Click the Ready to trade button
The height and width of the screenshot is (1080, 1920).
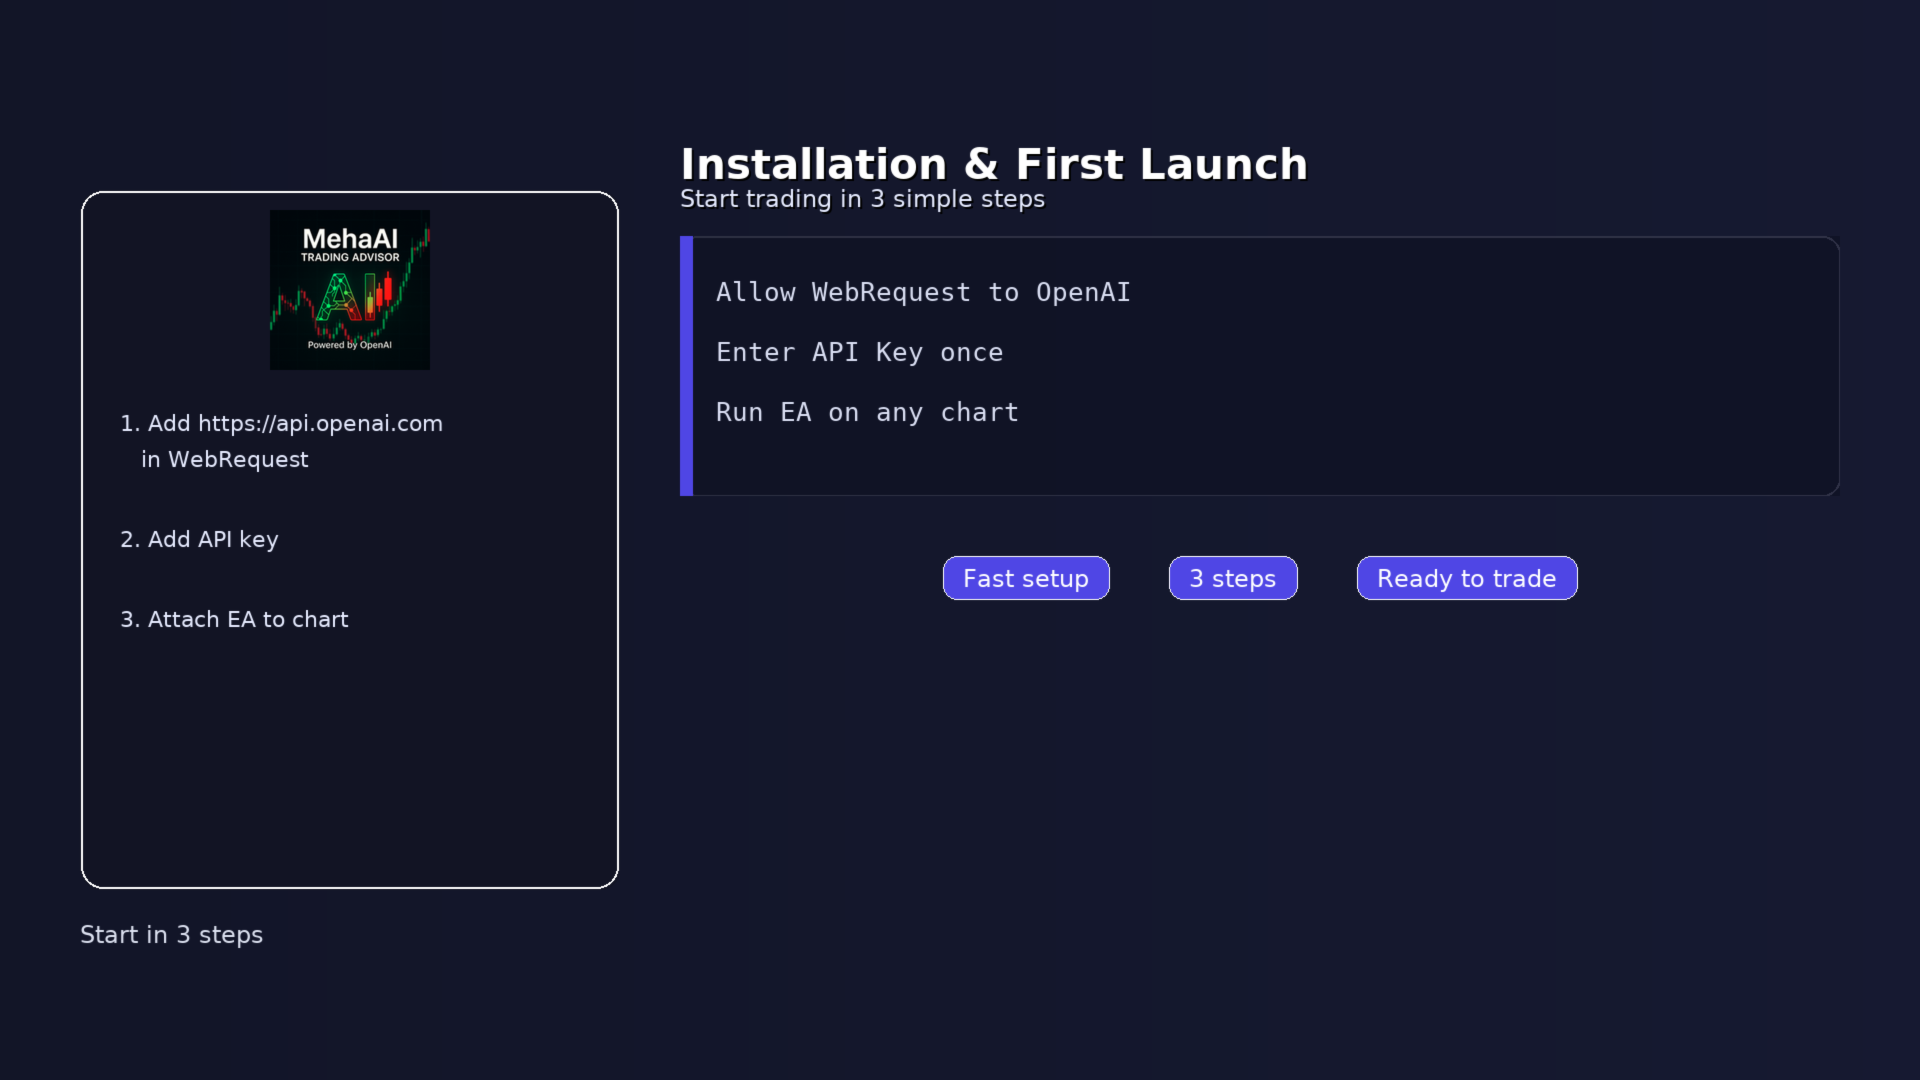[1467, 578]
